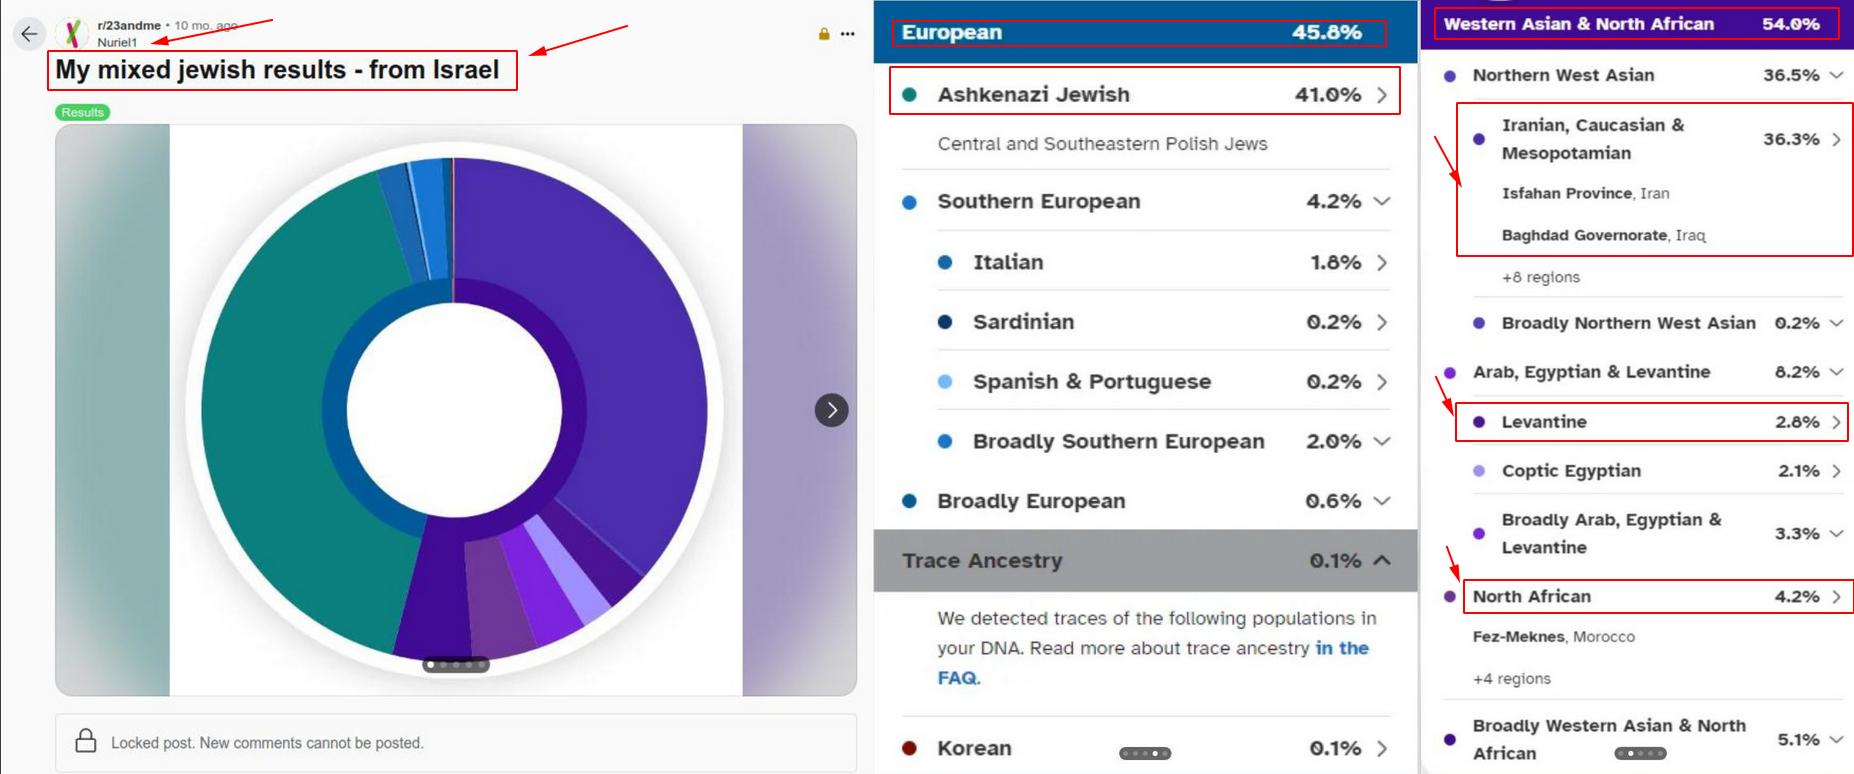Open the three-dot post options menu

click(848, 34)
